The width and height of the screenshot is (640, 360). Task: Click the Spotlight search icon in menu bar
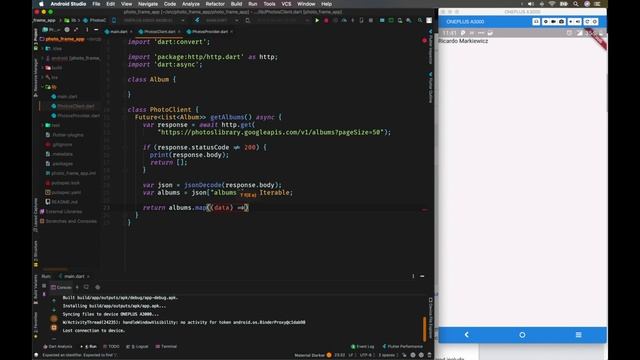(x=576, y=4)
